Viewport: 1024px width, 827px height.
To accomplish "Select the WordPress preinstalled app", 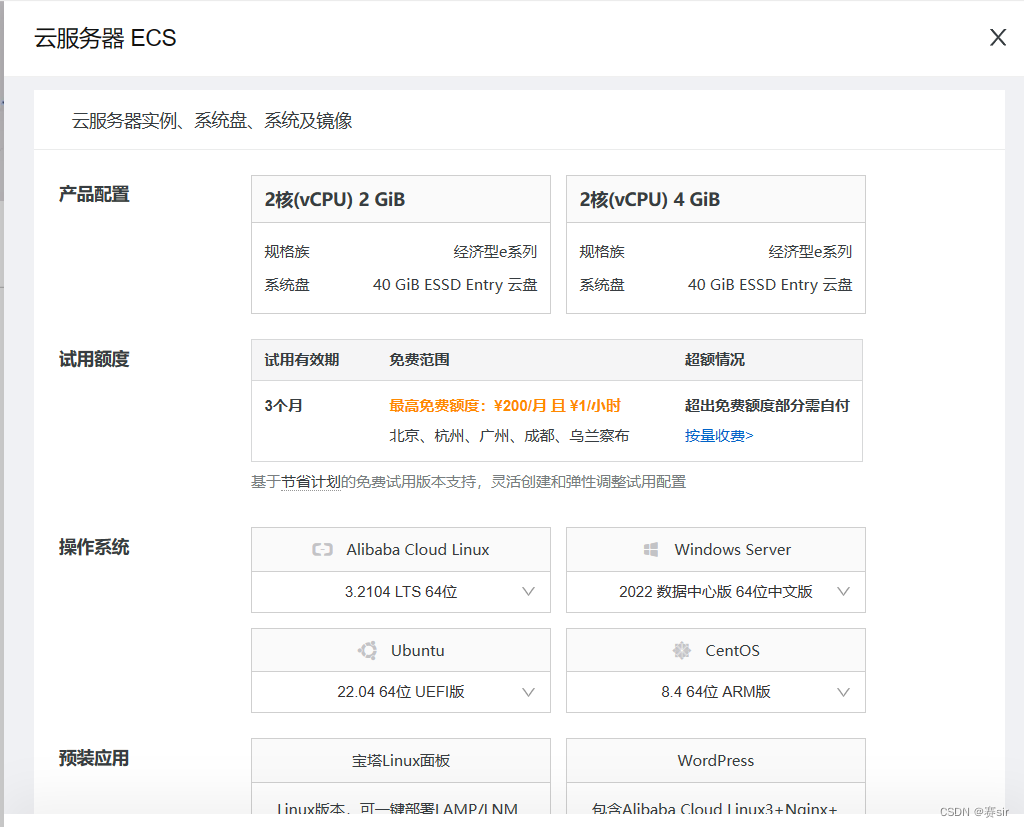I will pos(715,760).
